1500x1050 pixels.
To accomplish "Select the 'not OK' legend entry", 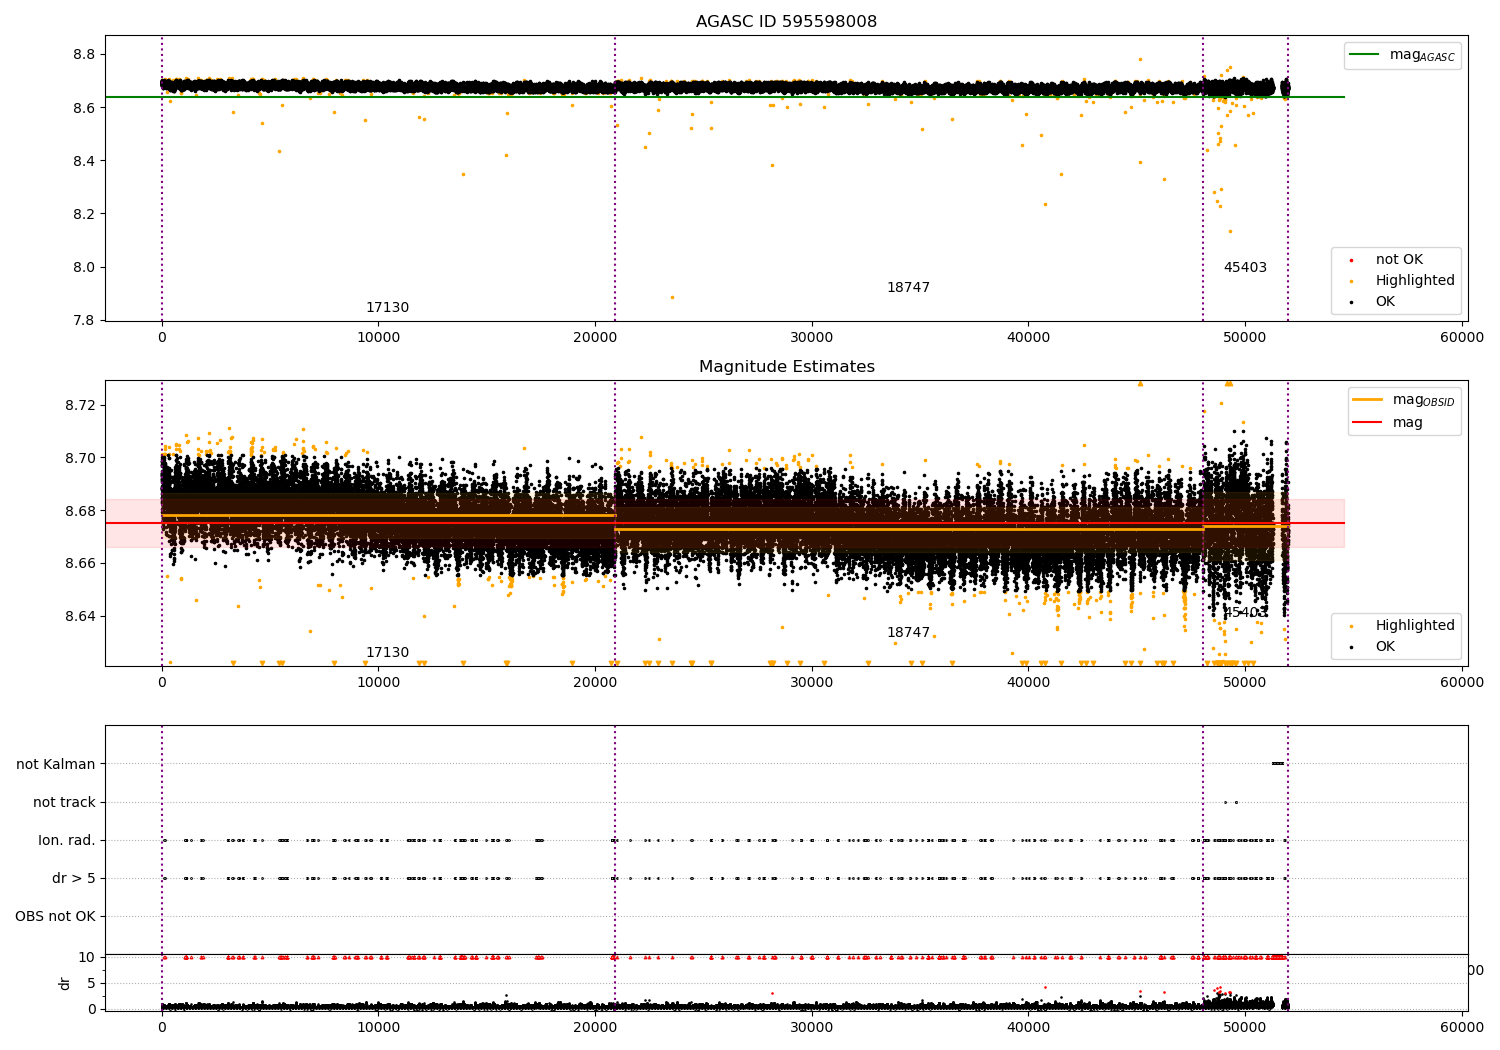I will point(1398,260).
